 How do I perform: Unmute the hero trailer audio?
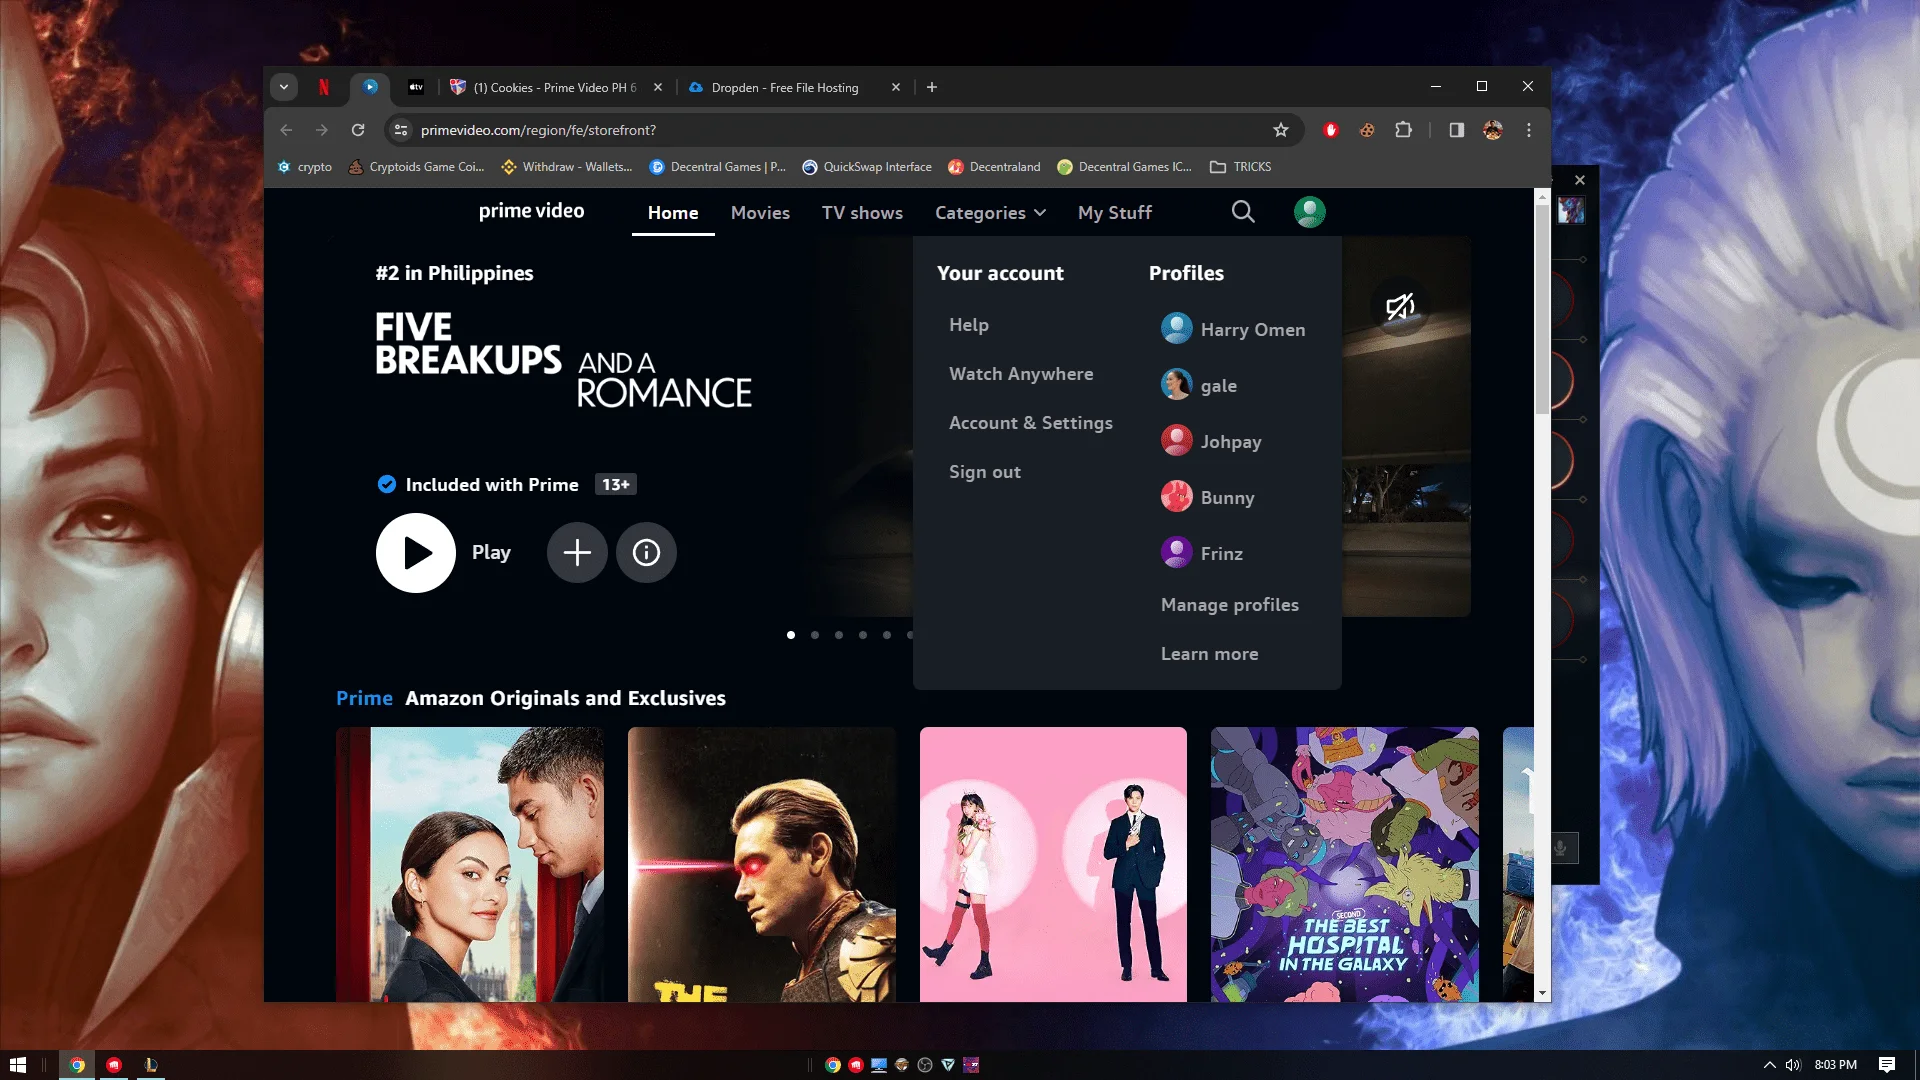click(x=1400, y=306)
